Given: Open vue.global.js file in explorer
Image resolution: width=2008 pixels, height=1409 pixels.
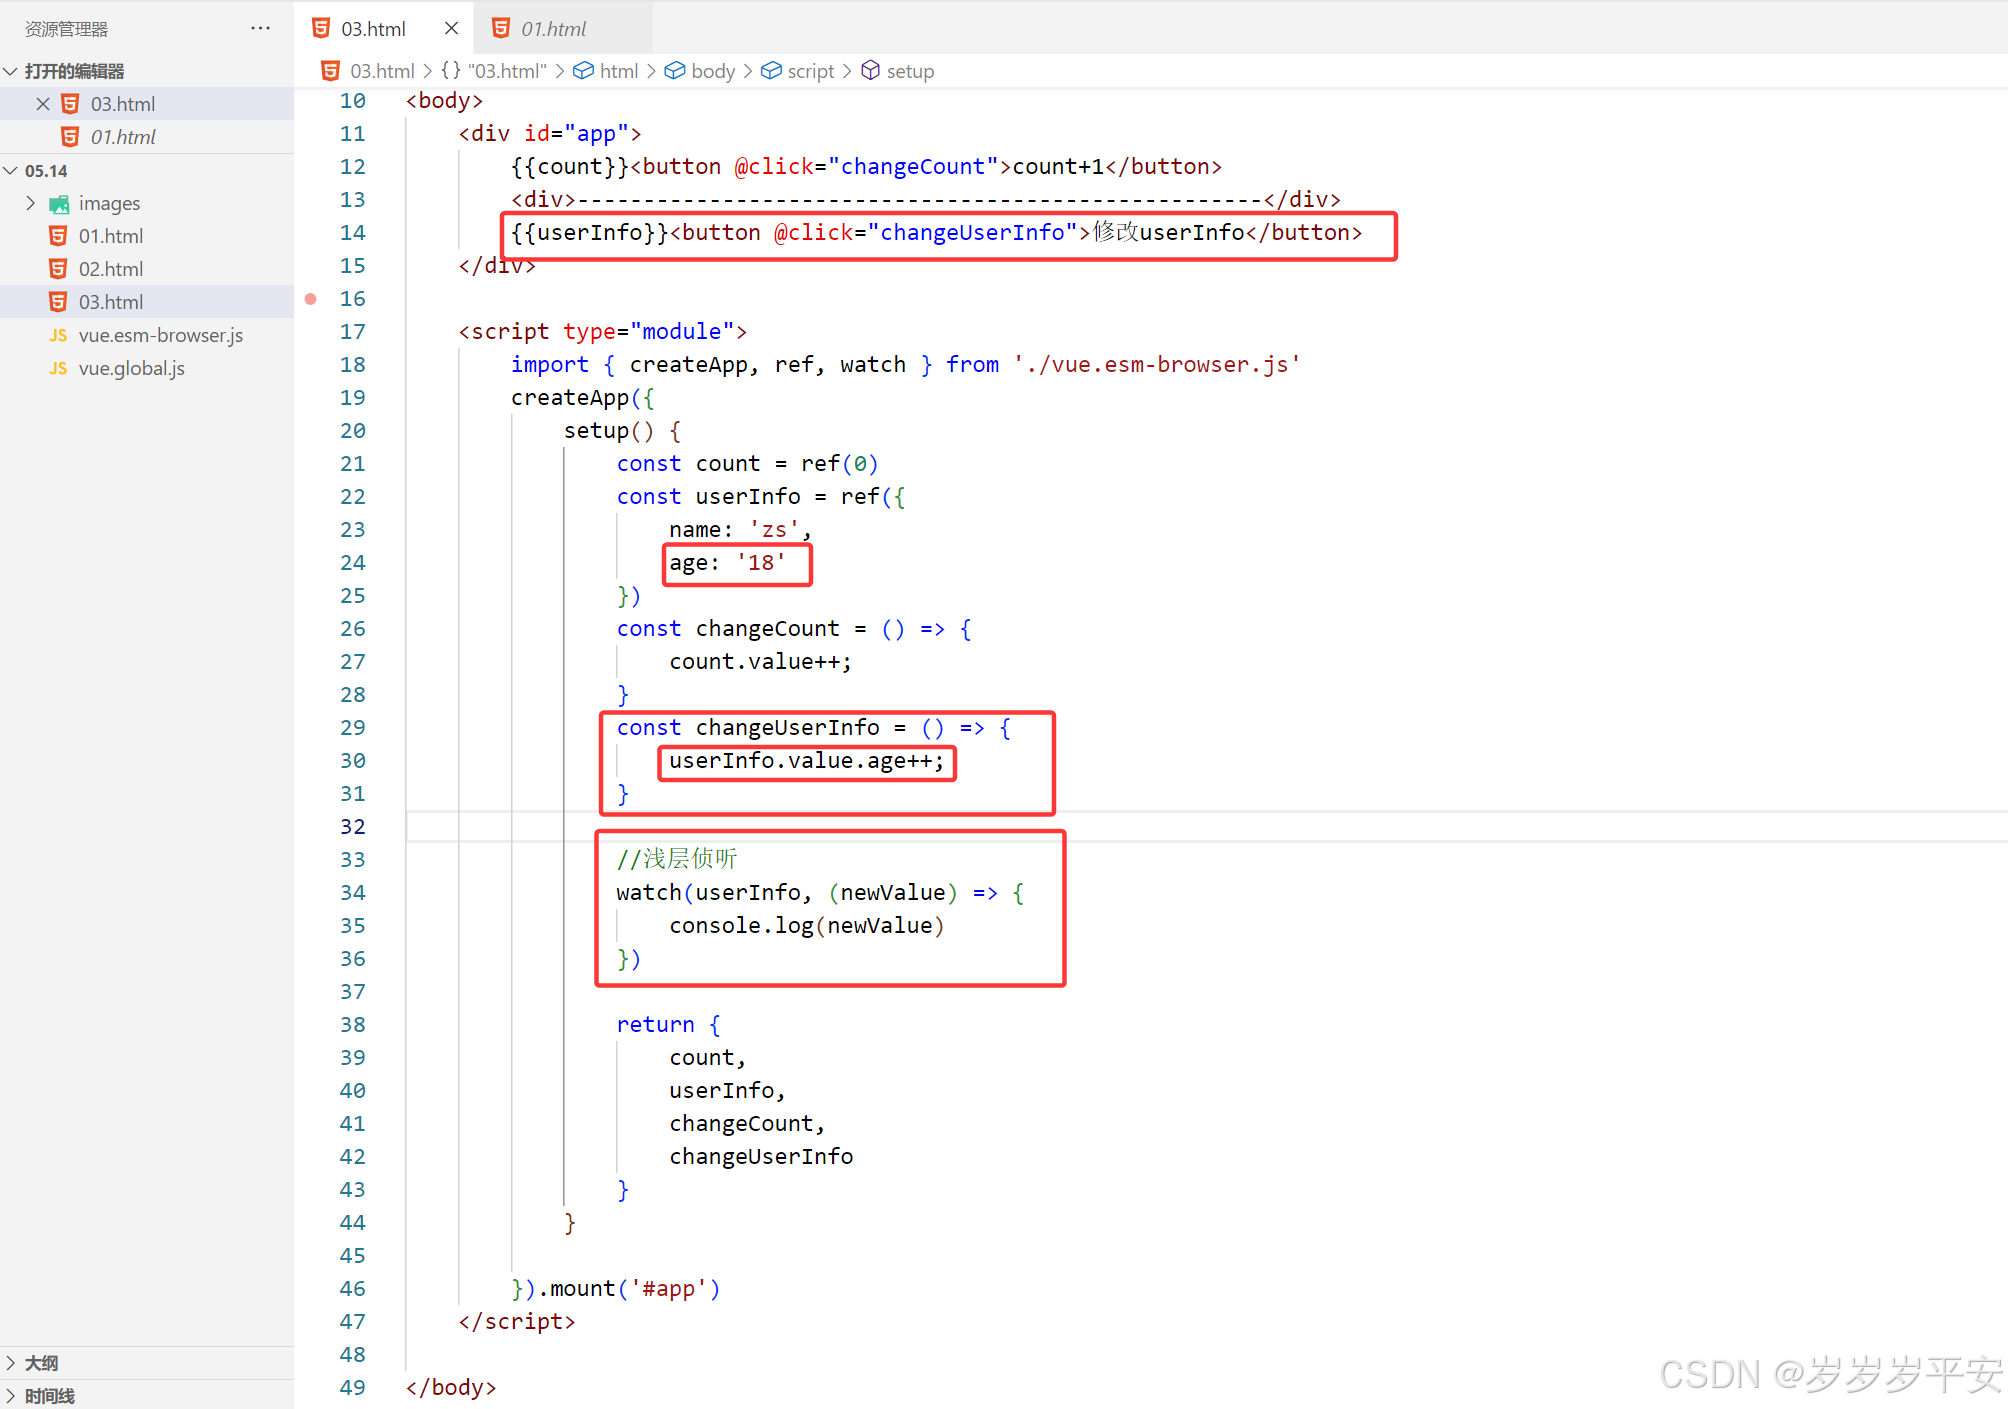Looking at the screenshot, I should click(131, 369).
